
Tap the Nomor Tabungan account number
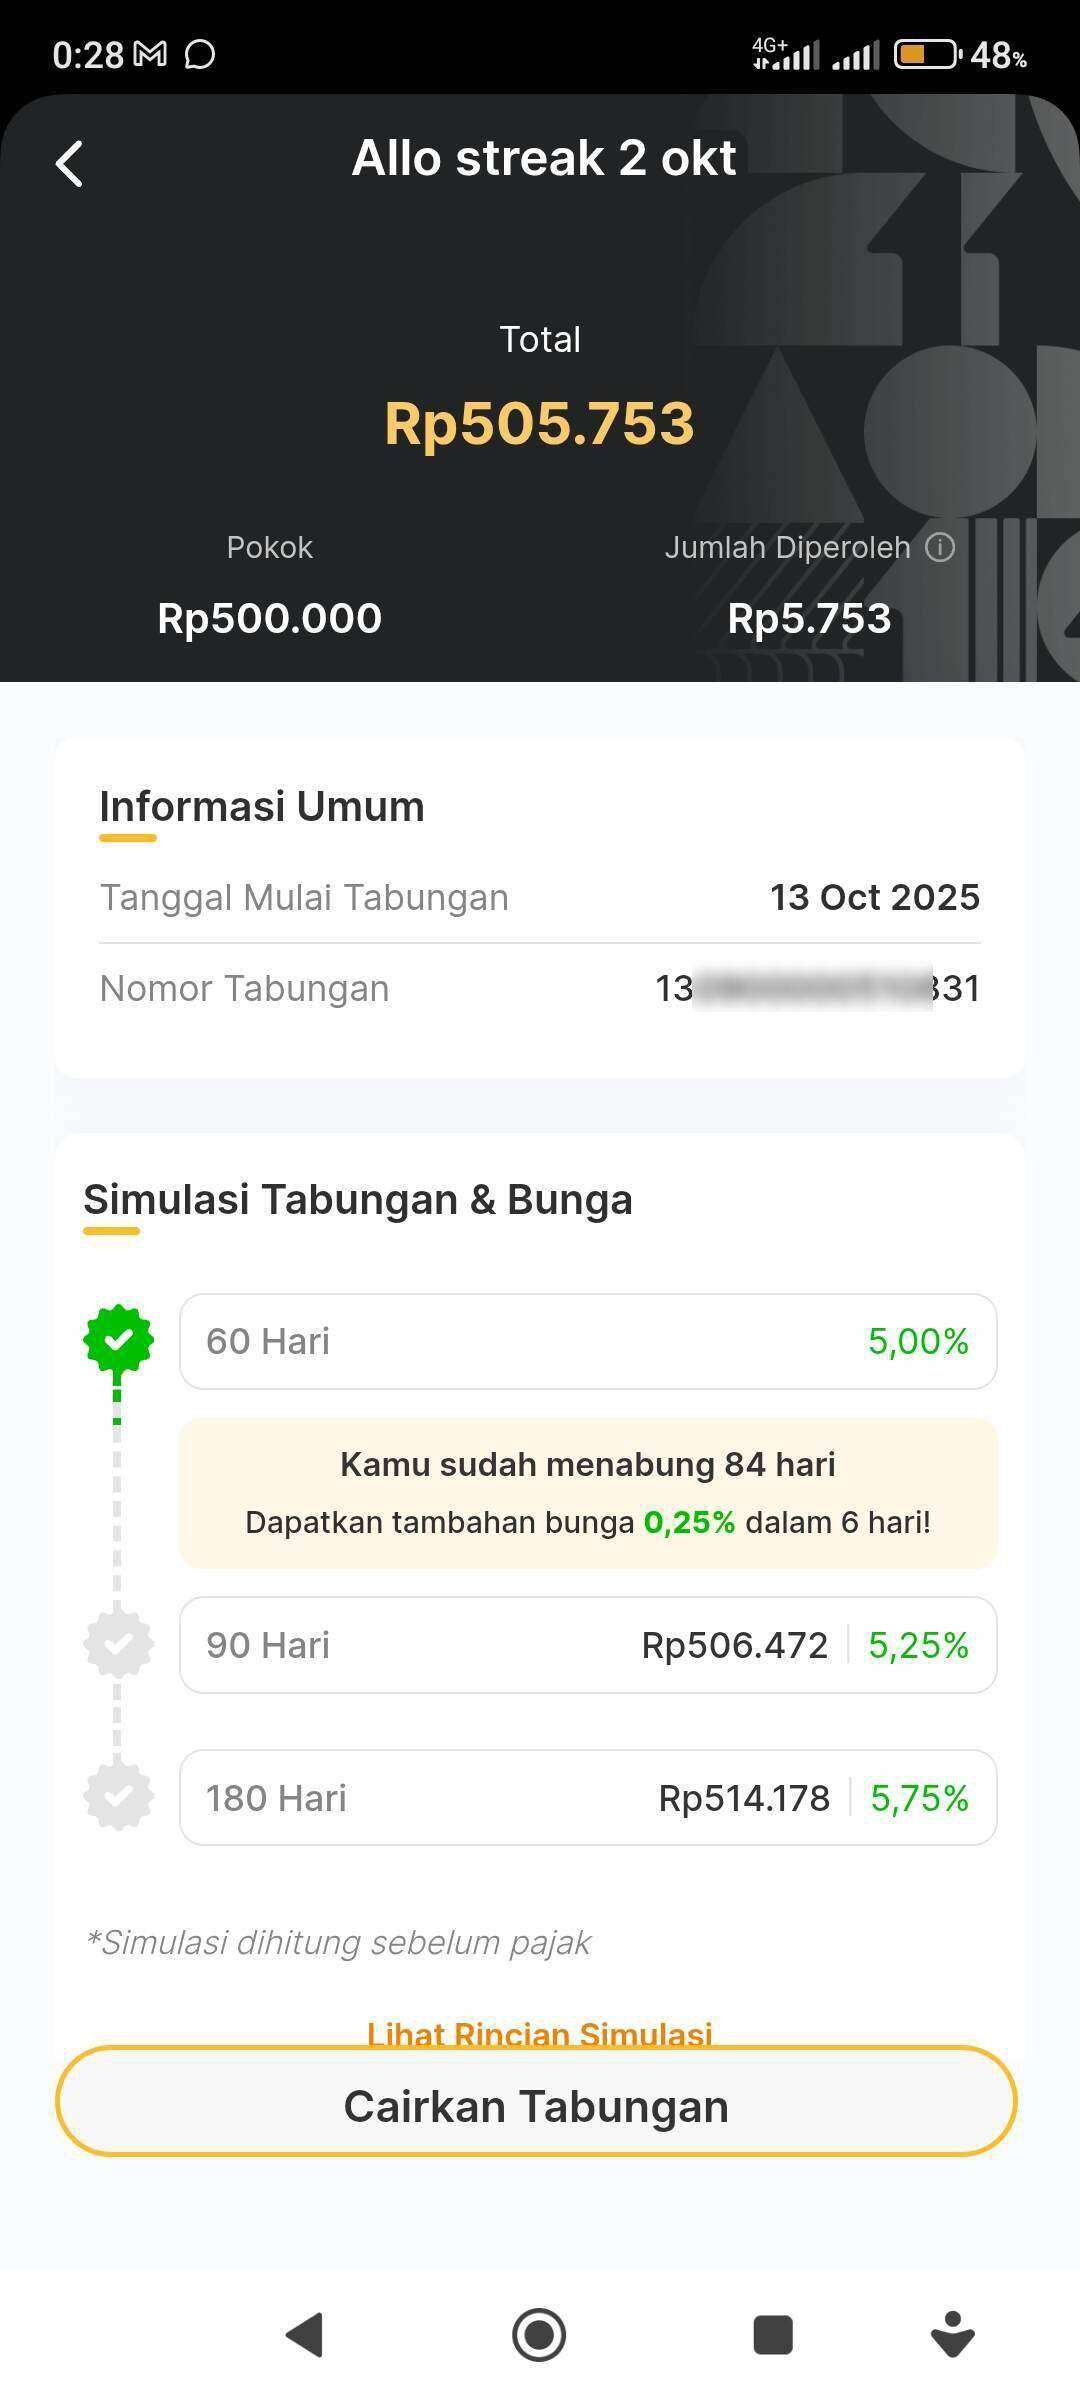[x=817, y=988]
